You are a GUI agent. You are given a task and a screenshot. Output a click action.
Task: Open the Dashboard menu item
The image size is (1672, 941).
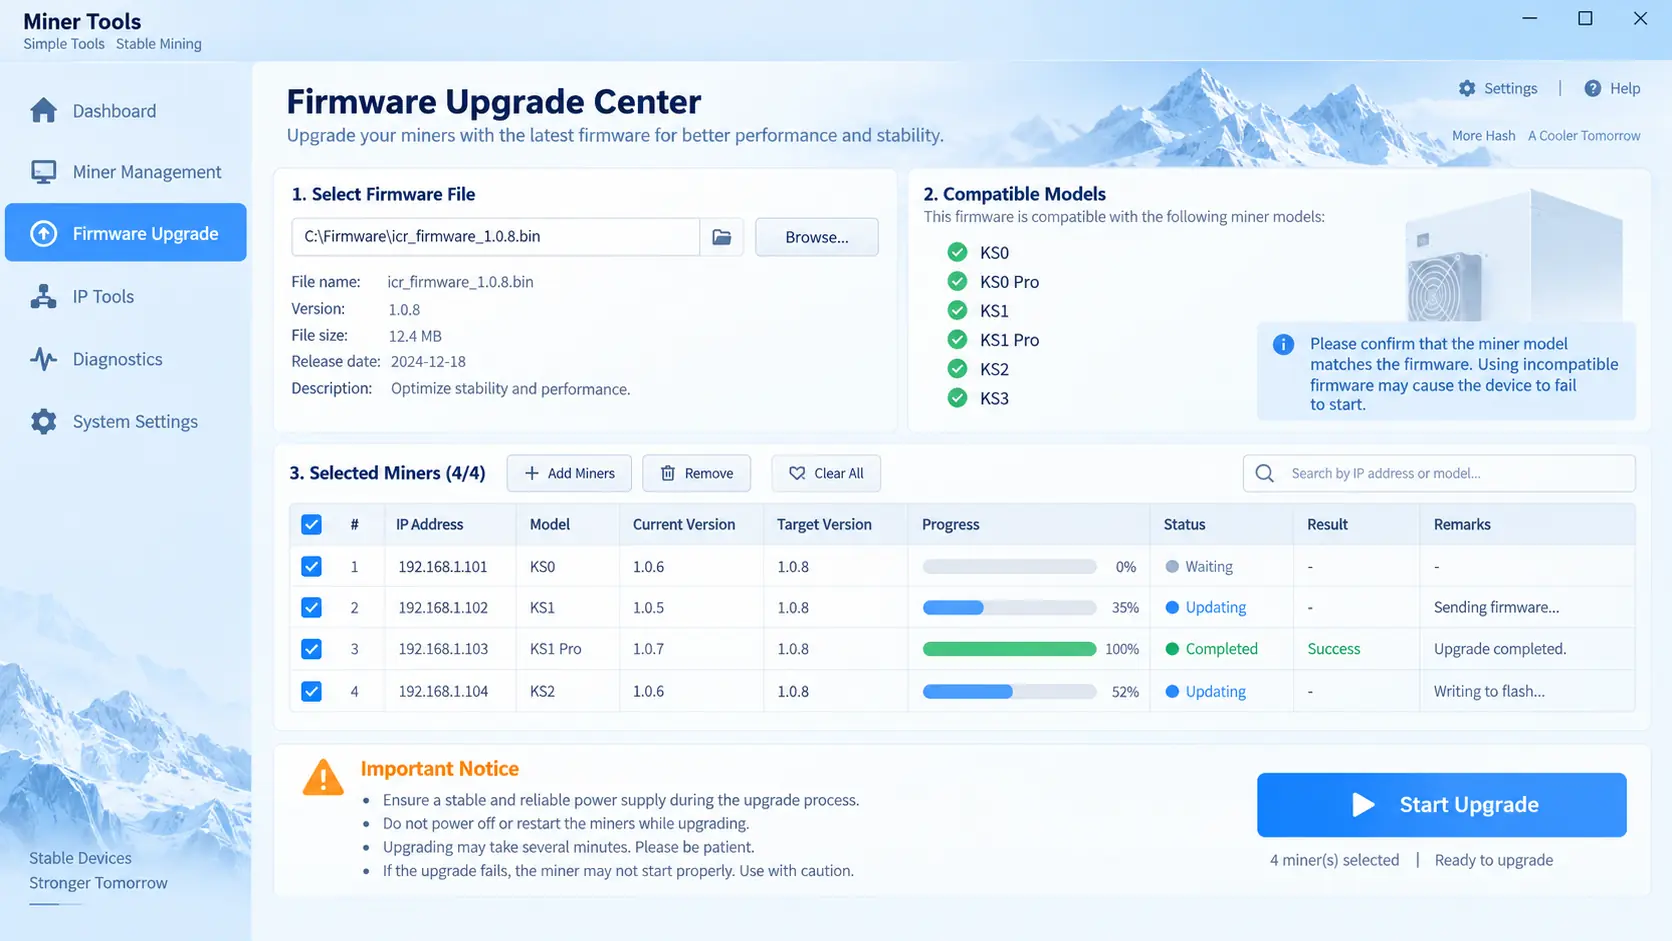click(x=126, y=110)
